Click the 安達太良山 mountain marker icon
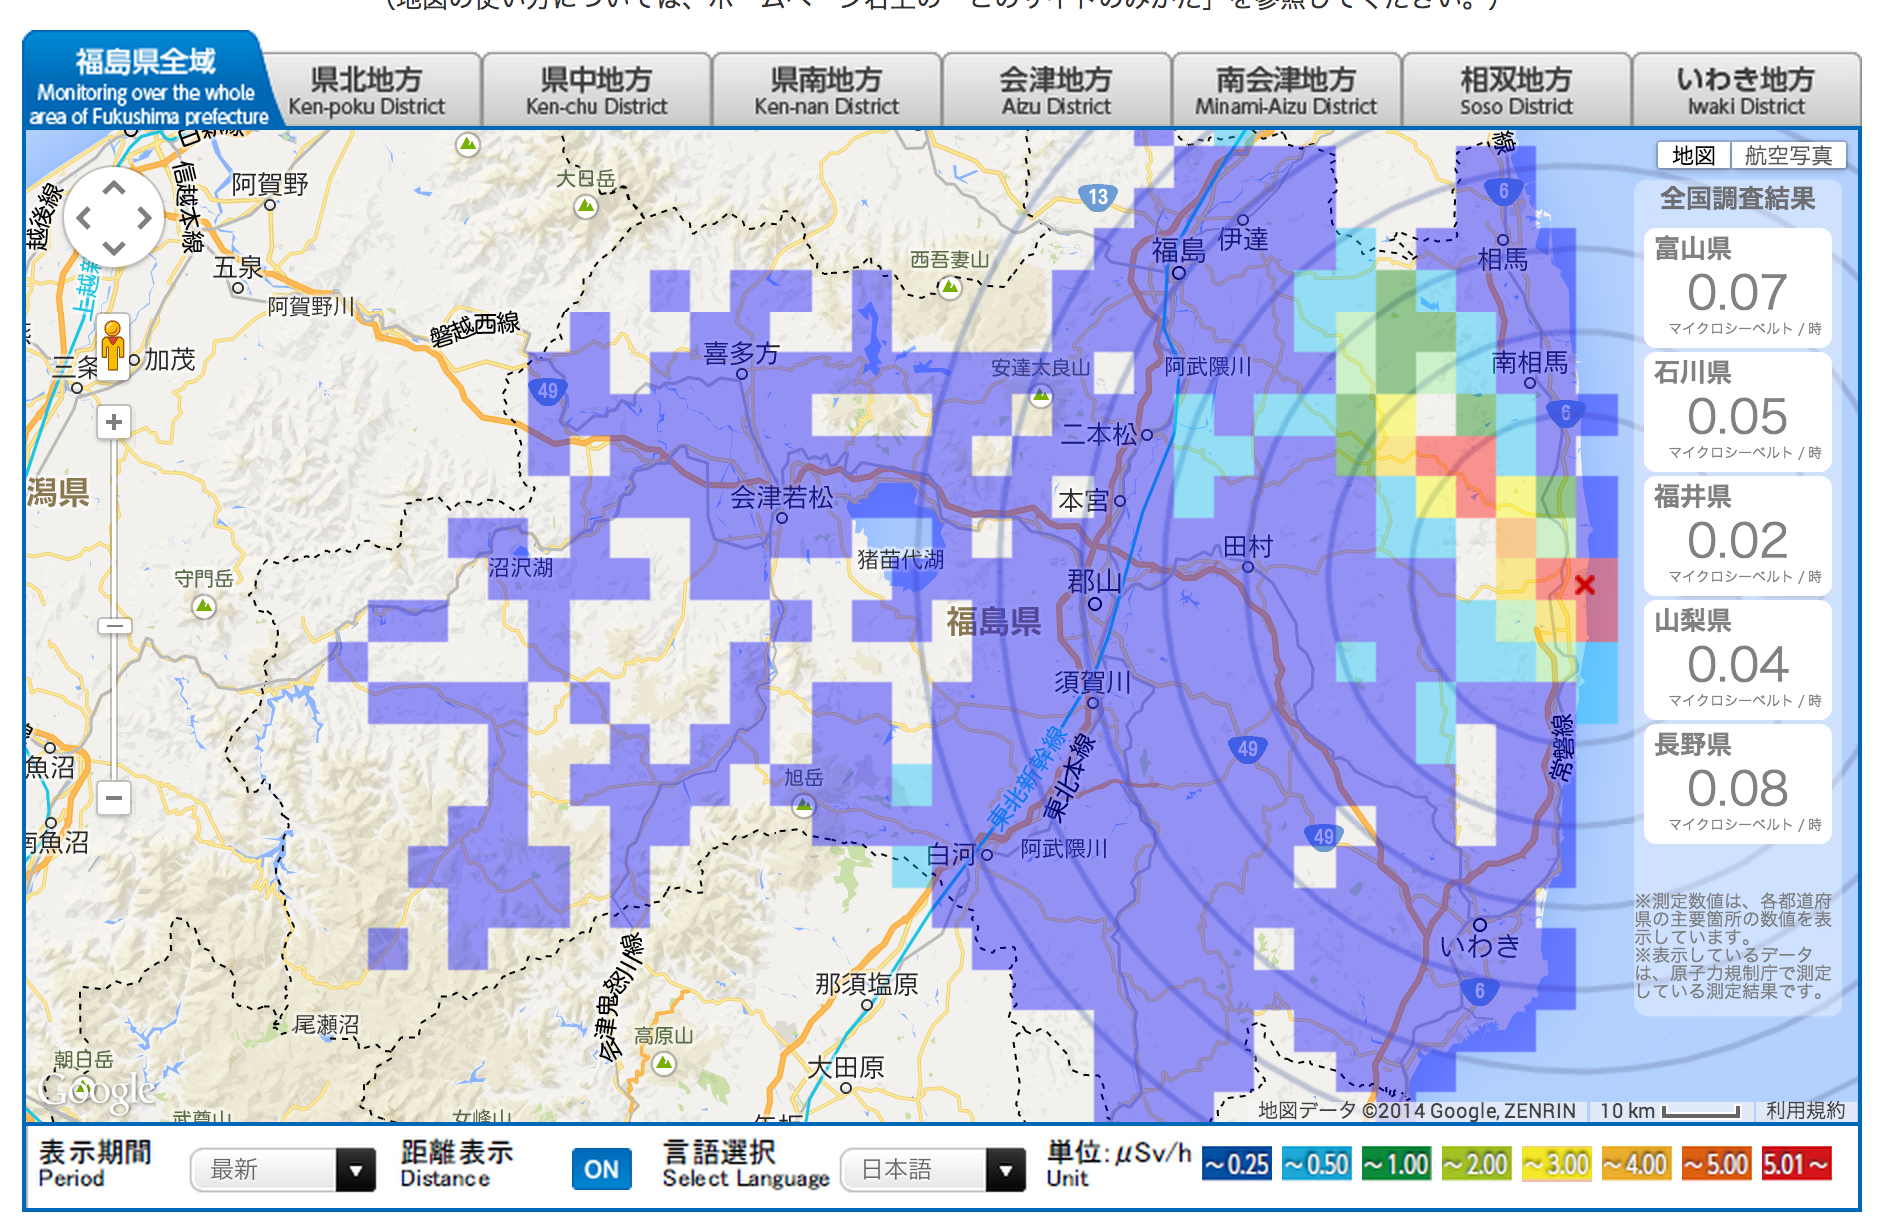This screenshot has width=1888, height=1222. pos(1041,396)
